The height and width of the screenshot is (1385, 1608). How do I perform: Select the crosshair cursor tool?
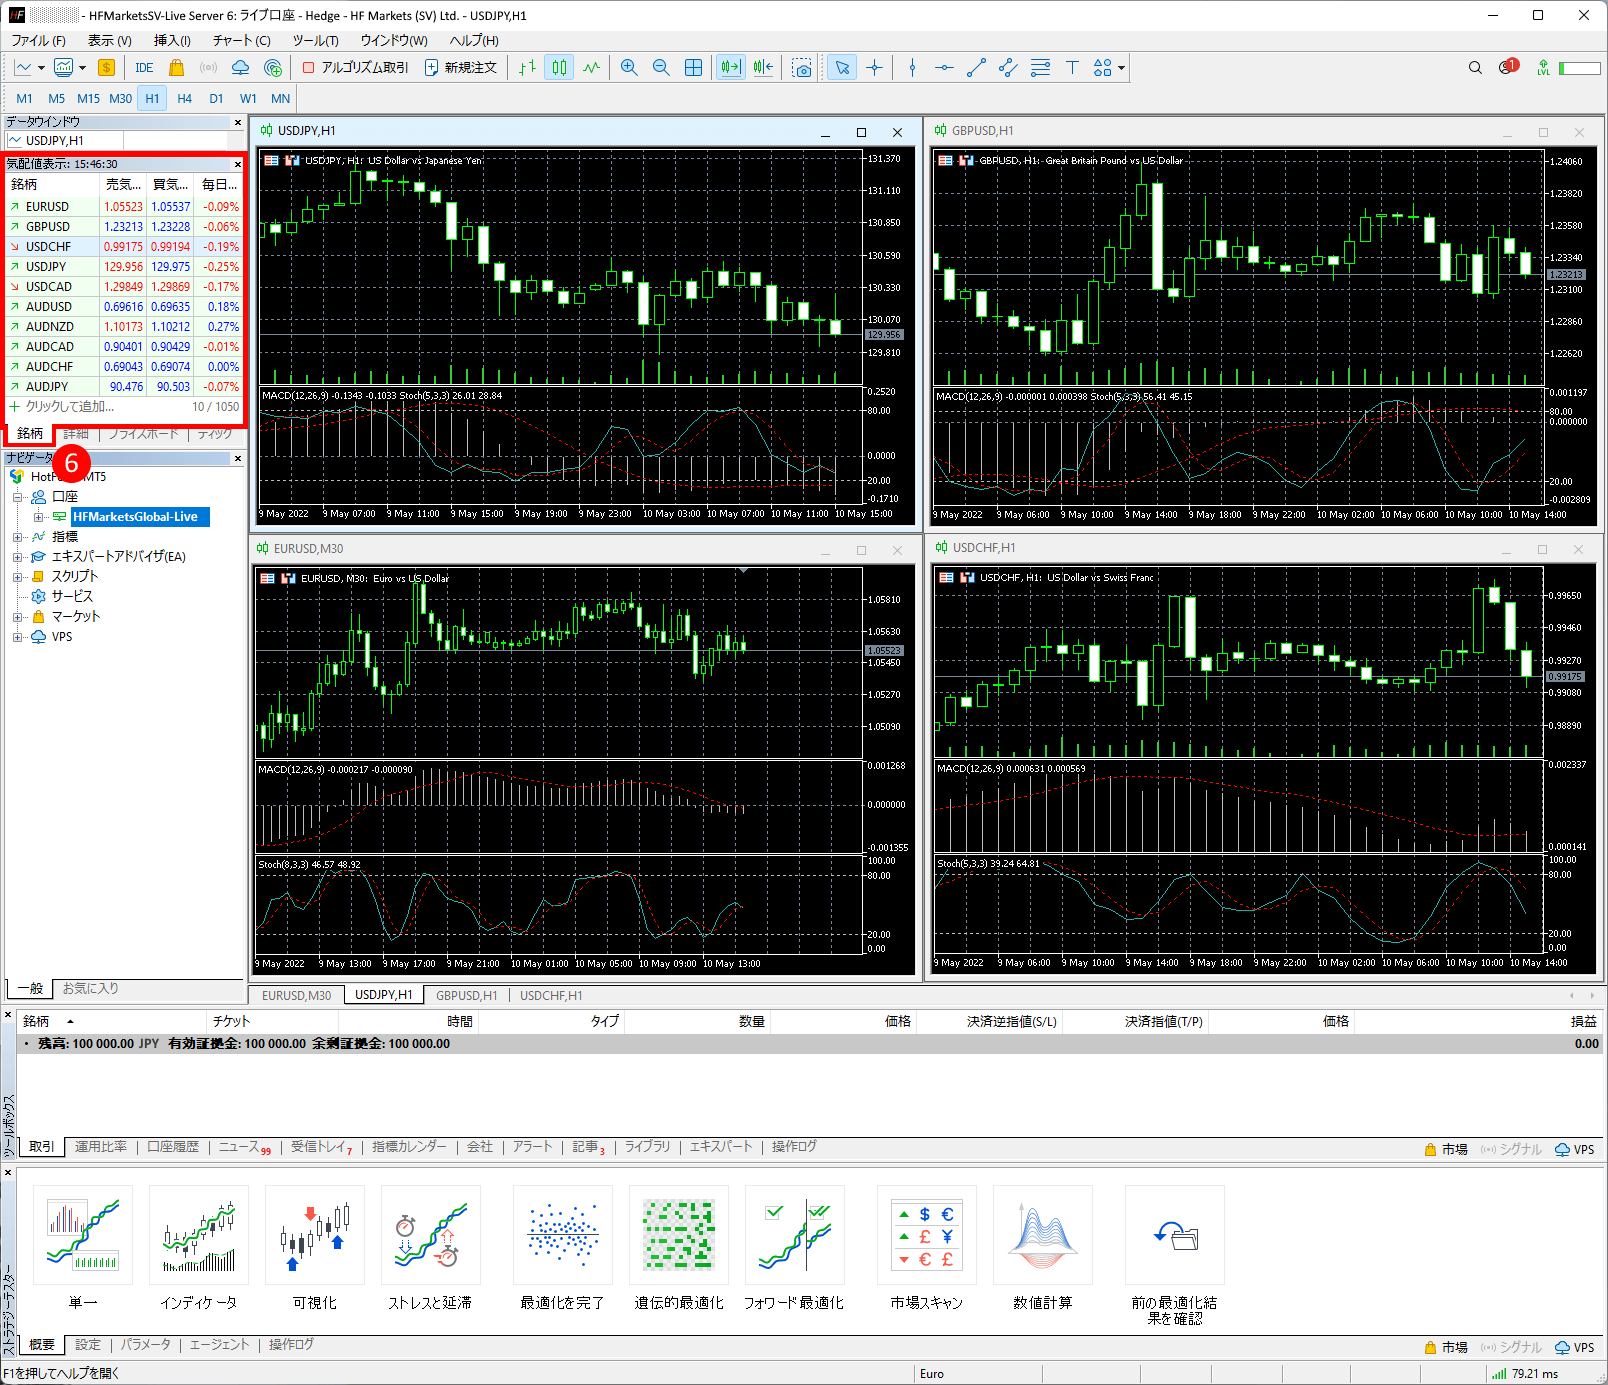click(x=875, y=67)
